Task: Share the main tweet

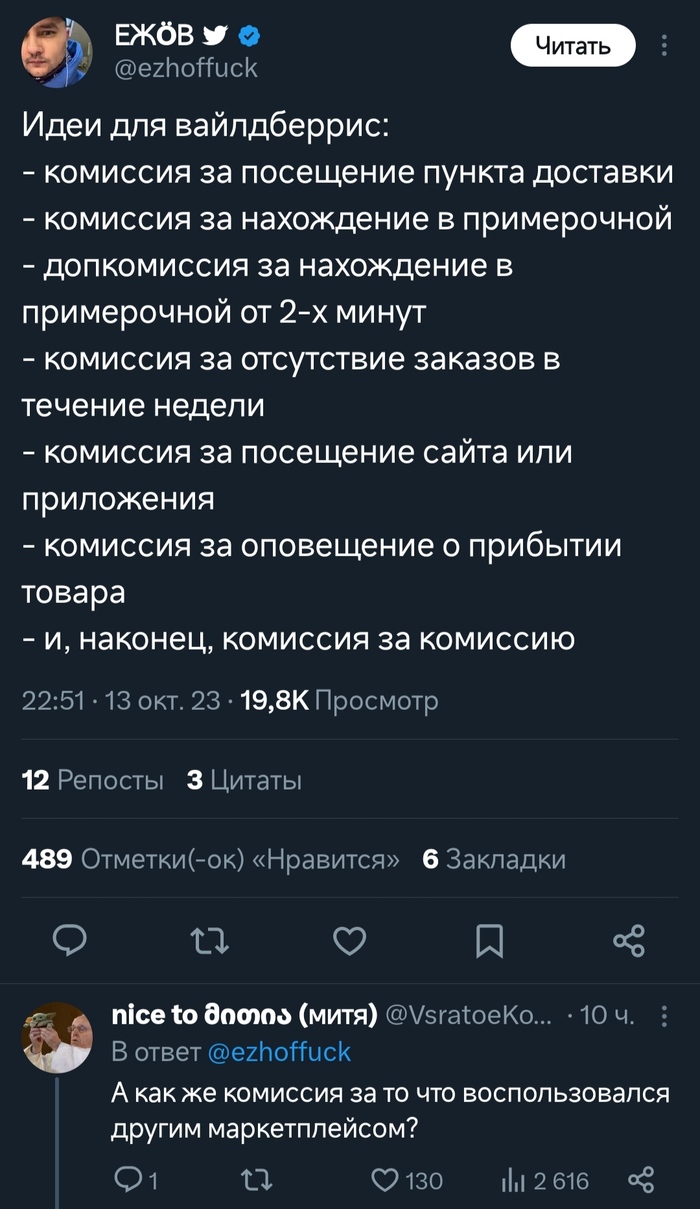Action: click(x=629, y=940)
